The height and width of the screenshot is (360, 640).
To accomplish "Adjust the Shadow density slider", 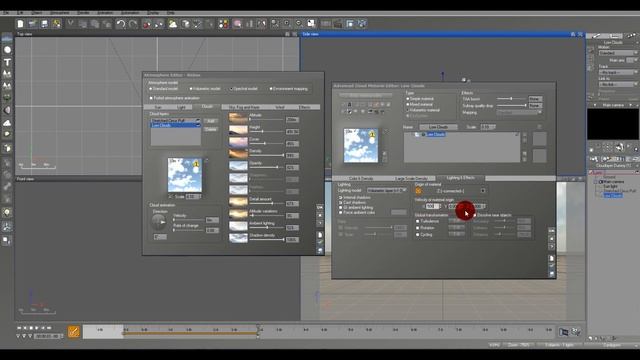I will point(266,240).
